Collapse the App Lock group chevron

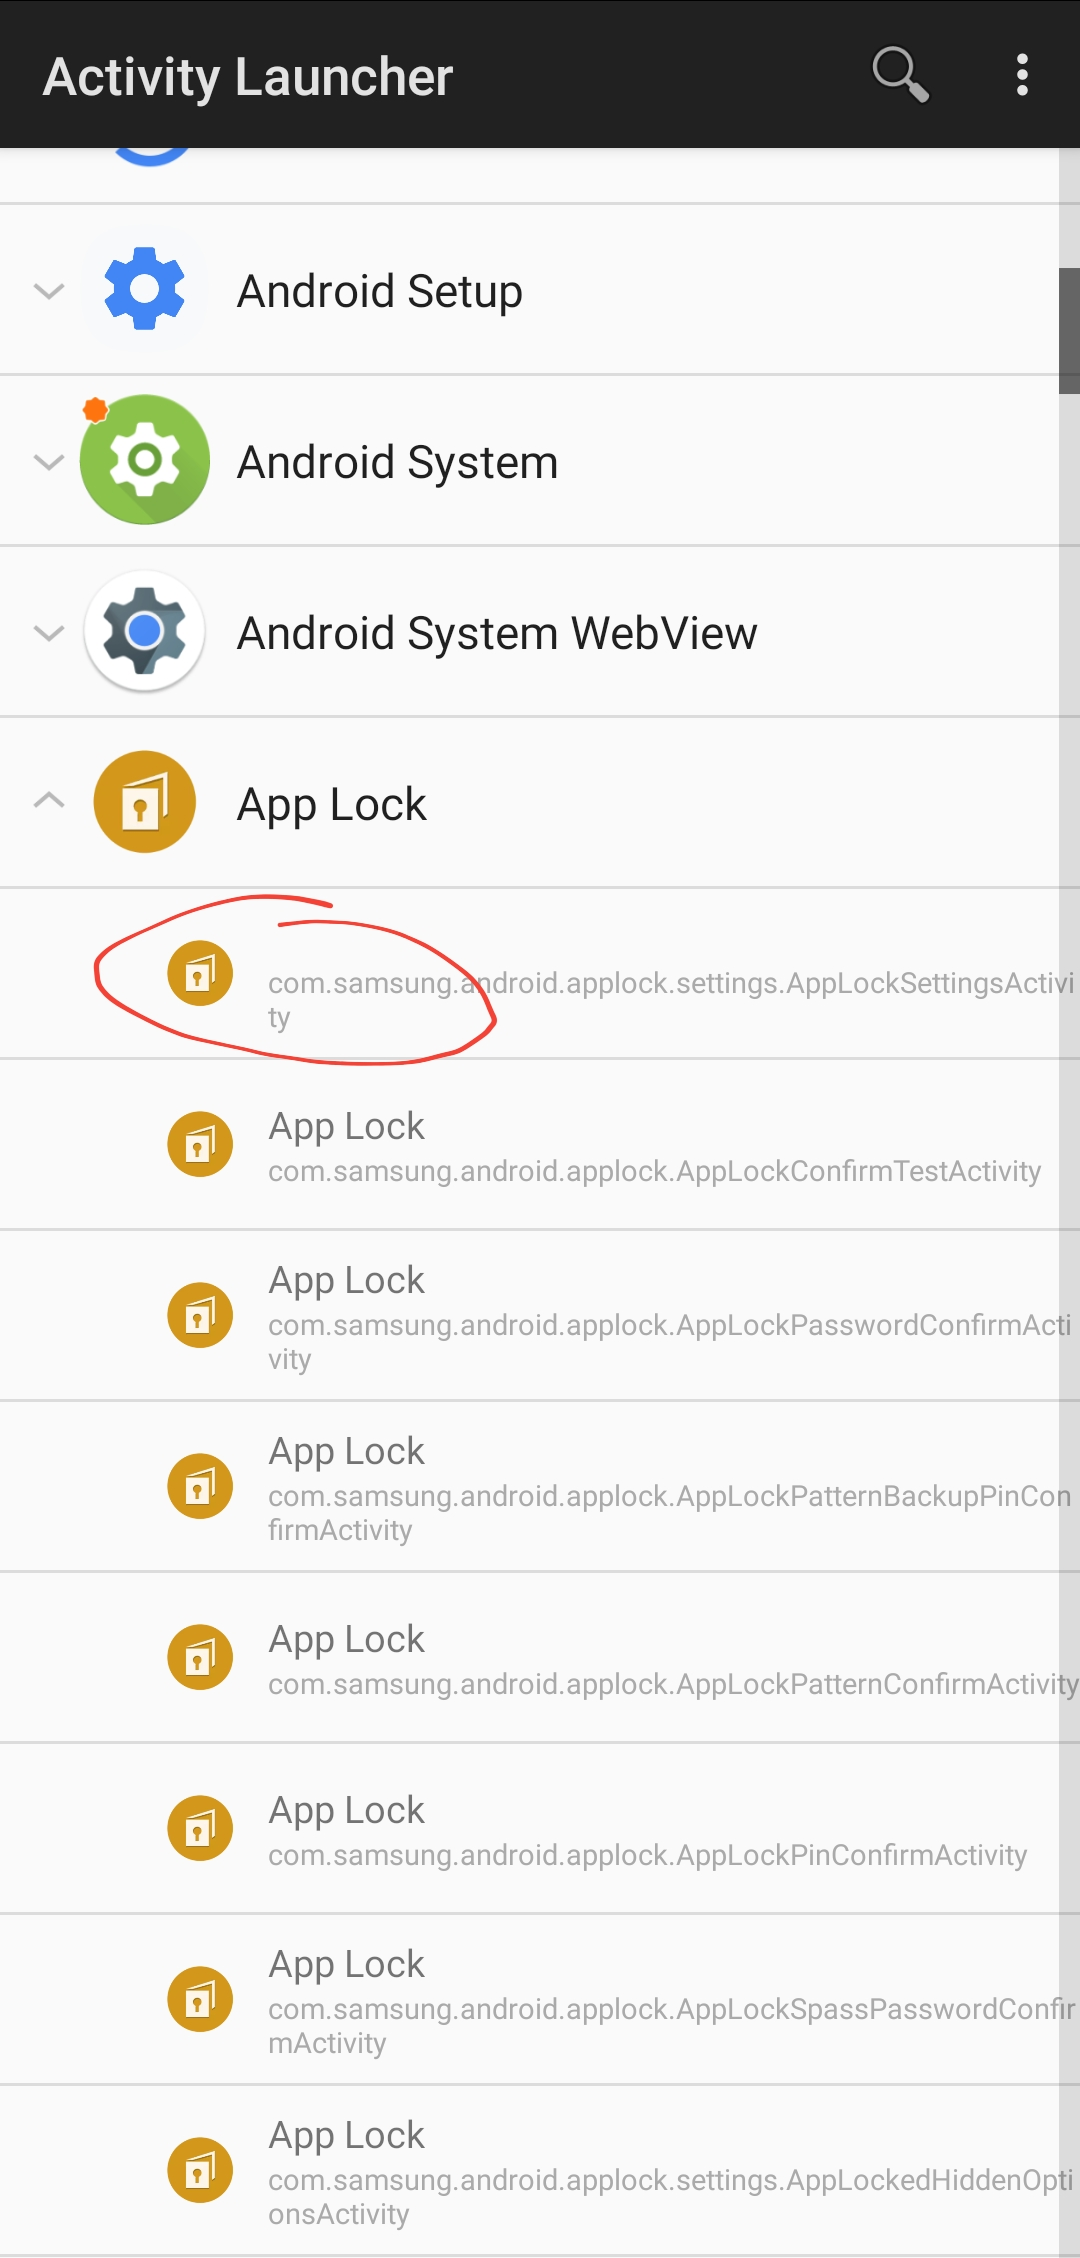coord(49,801)
